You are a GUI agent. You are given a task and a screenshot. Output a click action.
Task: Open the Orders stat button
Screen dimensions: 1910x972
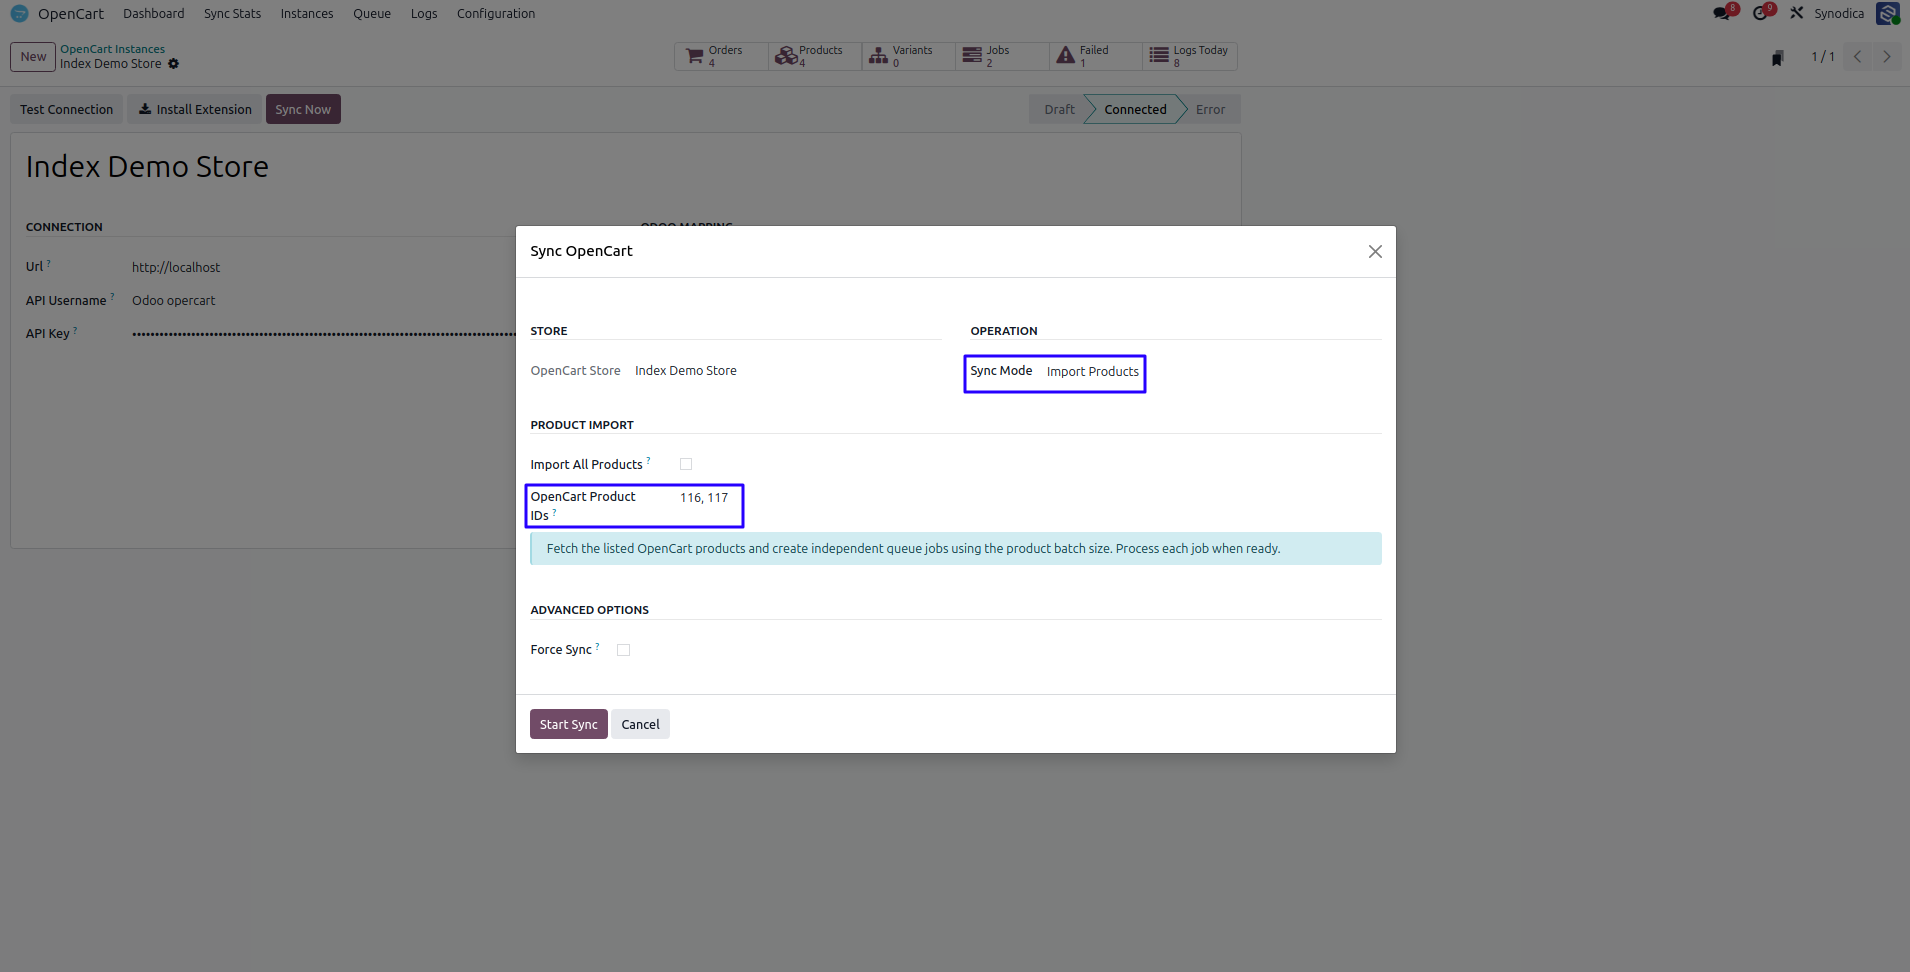pyautogui.click(x=721, y=56)
